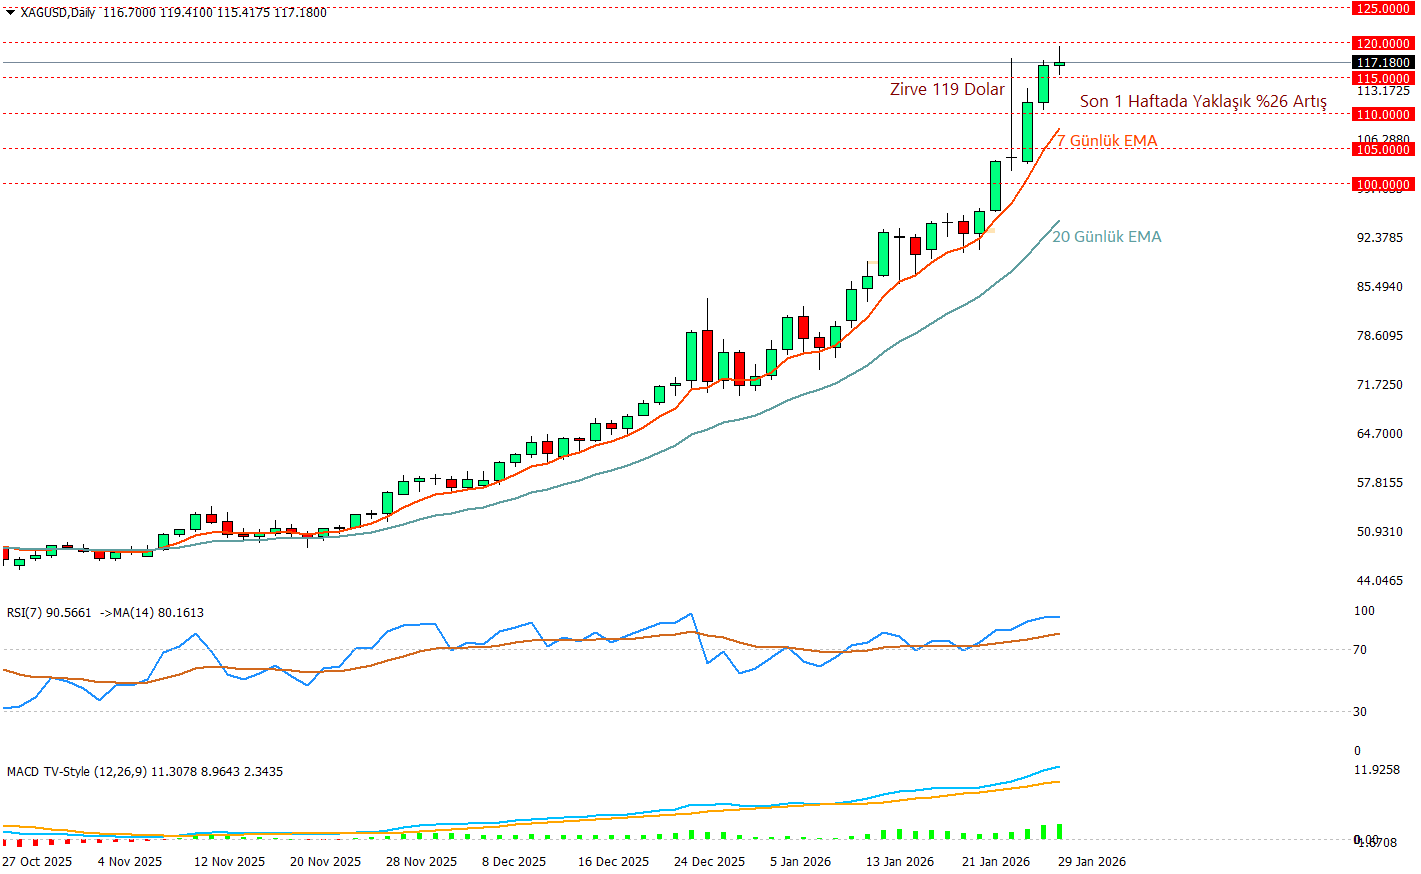This screenshot has width=1421, height=874.
Task: Select the "7 Günlük EMA" orange label
Action: point(1107,141)
